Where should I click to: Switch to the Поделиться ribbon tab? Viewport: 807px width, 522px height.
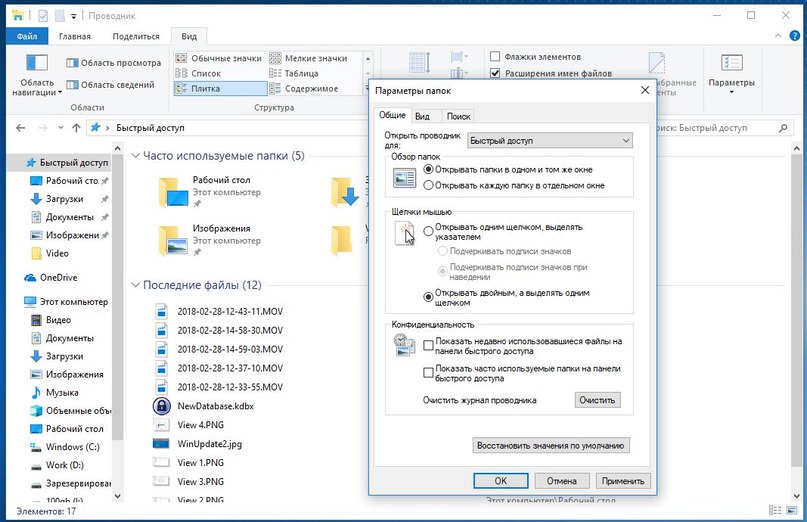click(x=136, y=36)
